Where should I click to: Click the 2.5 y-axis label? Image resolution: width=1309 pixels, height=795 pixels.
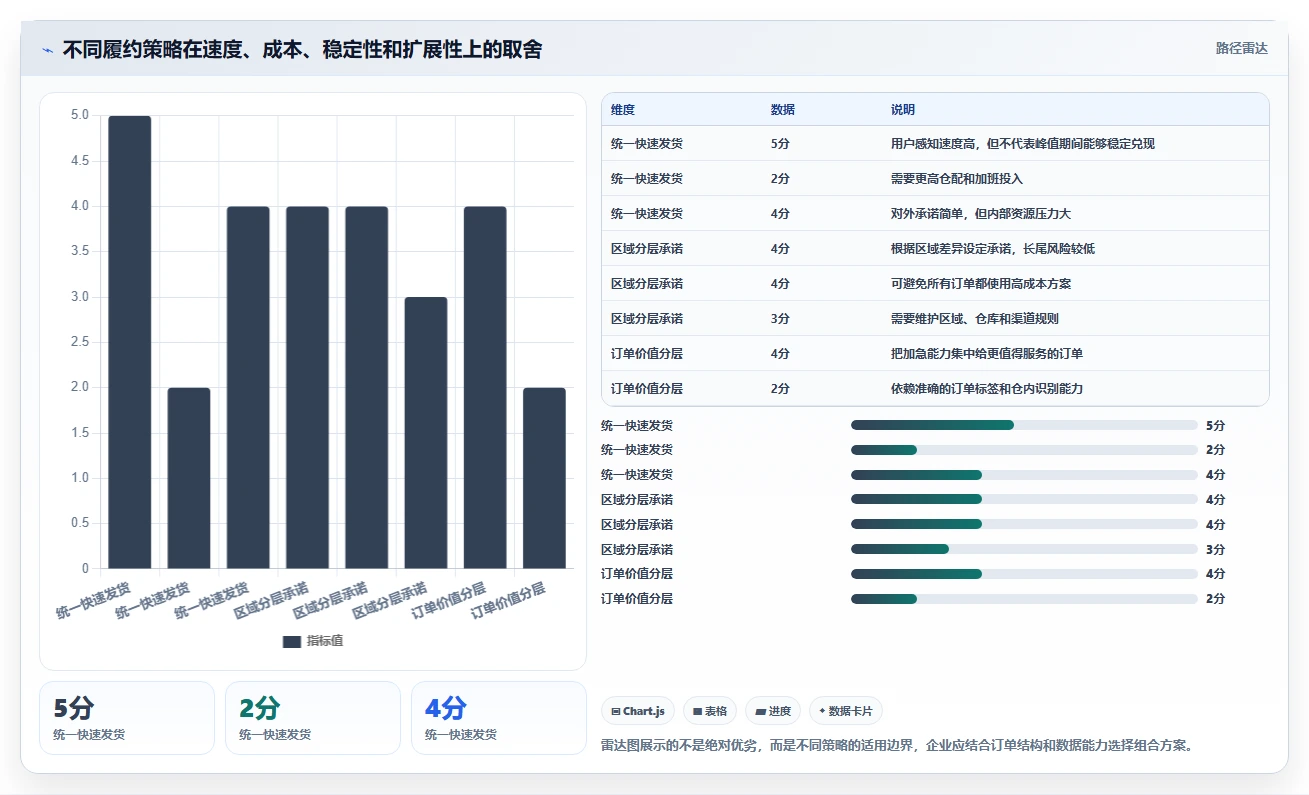tap(79, 342)
